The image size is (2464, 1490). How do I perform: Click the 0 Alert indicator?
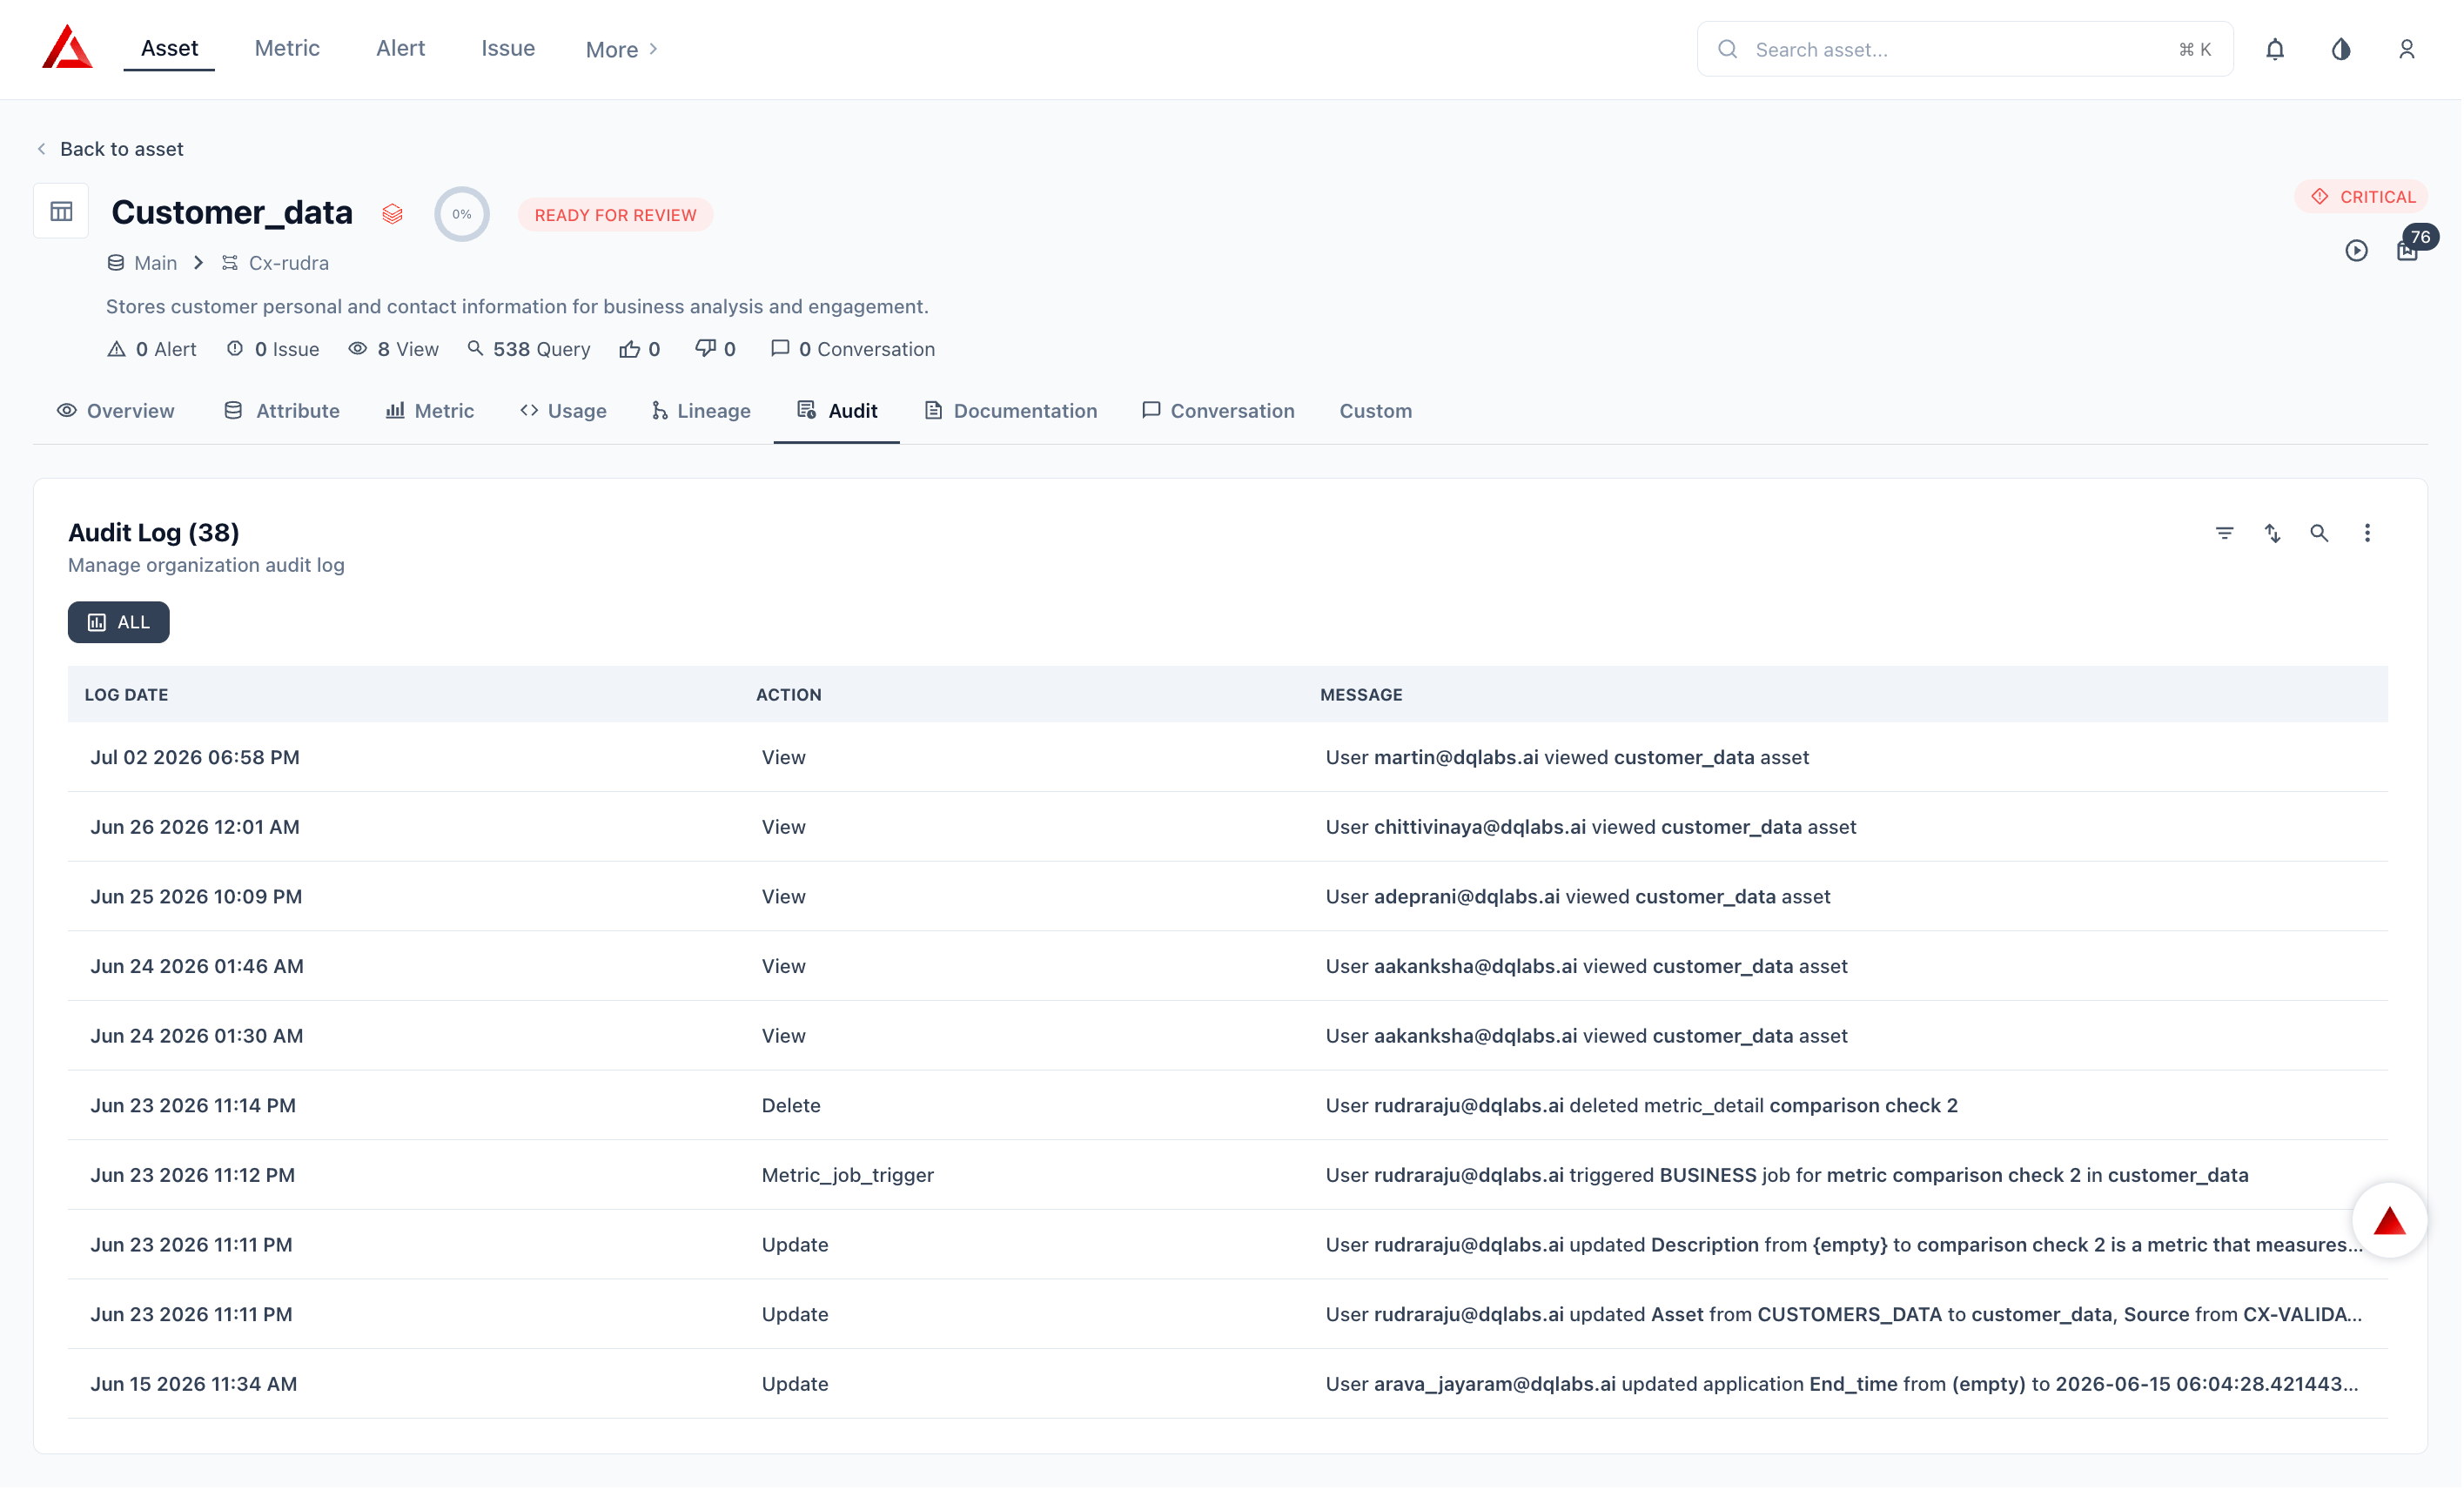click(151, 349)
